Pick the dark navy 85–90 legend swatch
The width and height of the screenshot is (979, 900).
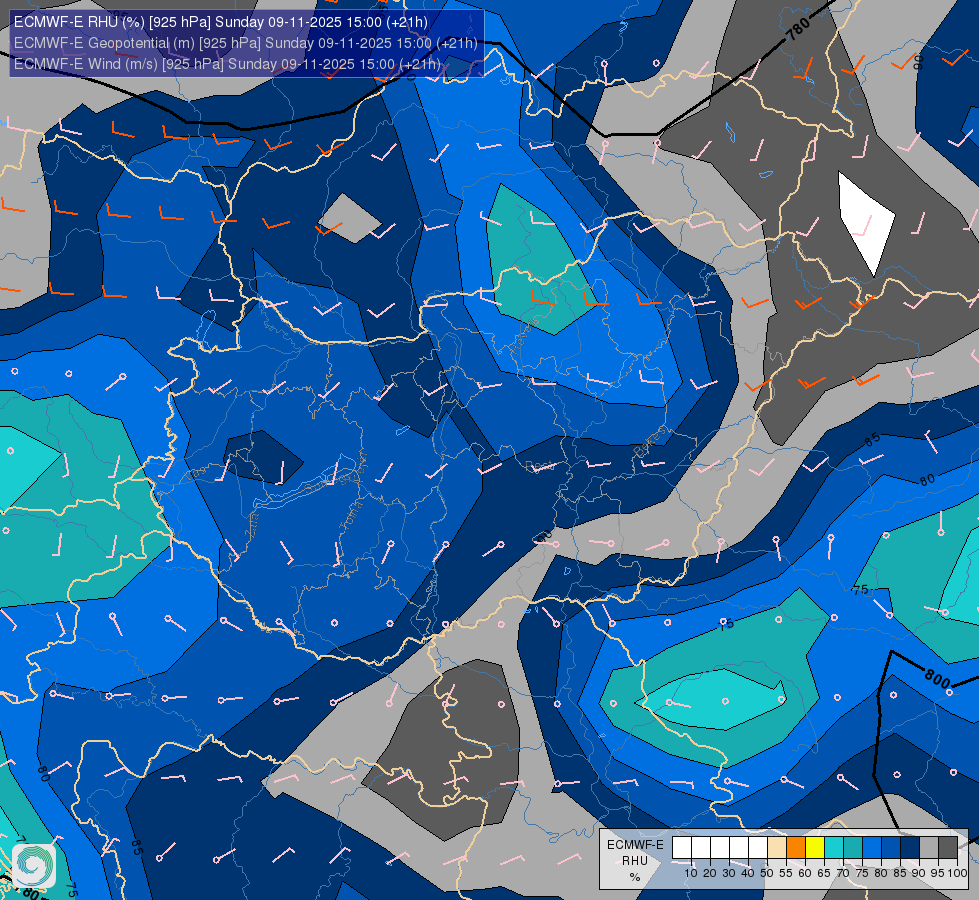click(x=910, y=848)
